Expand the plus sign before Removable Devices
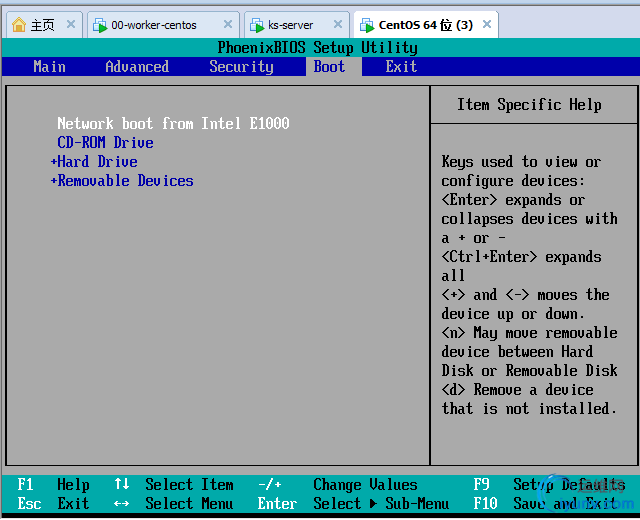The height and width of the screenshot is (520, 640). (53, 181)
